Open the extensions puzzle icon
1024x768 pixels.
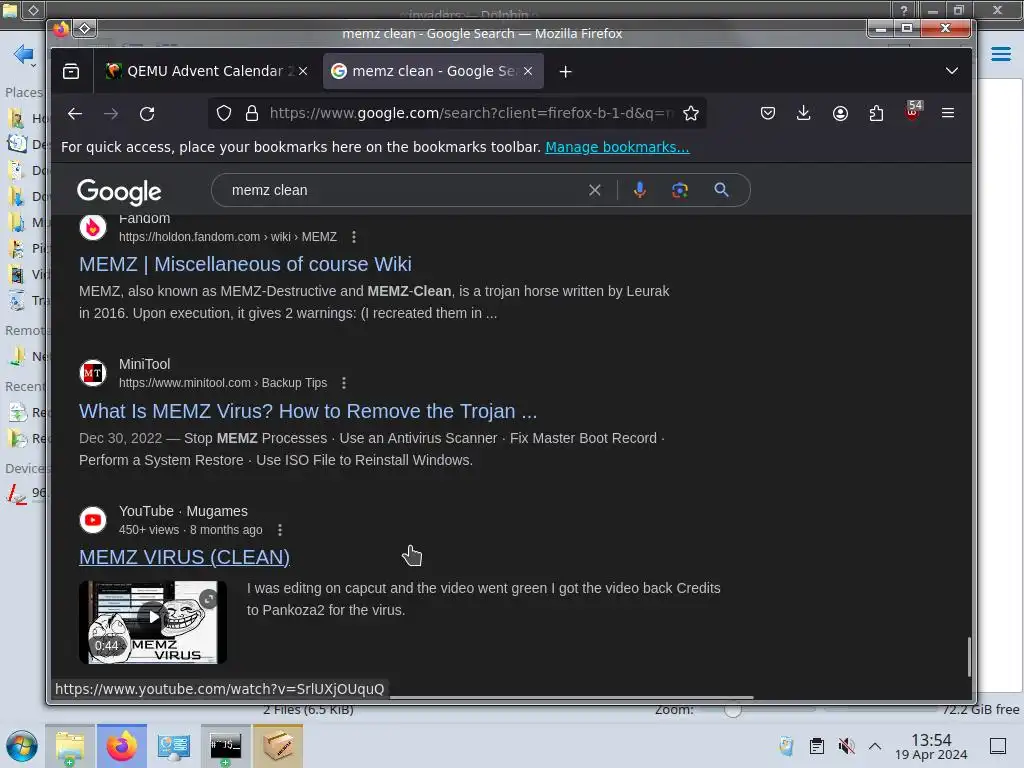[x=876, y=114]
